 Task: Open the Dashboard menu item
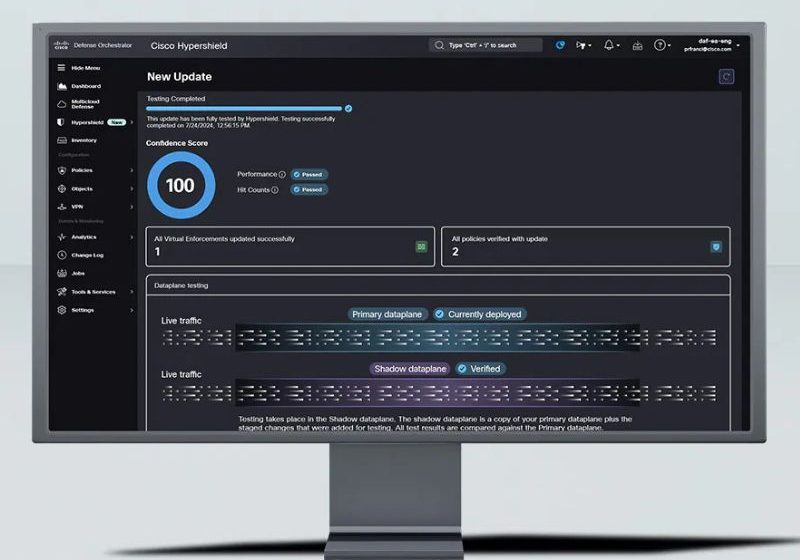[86, 86]
